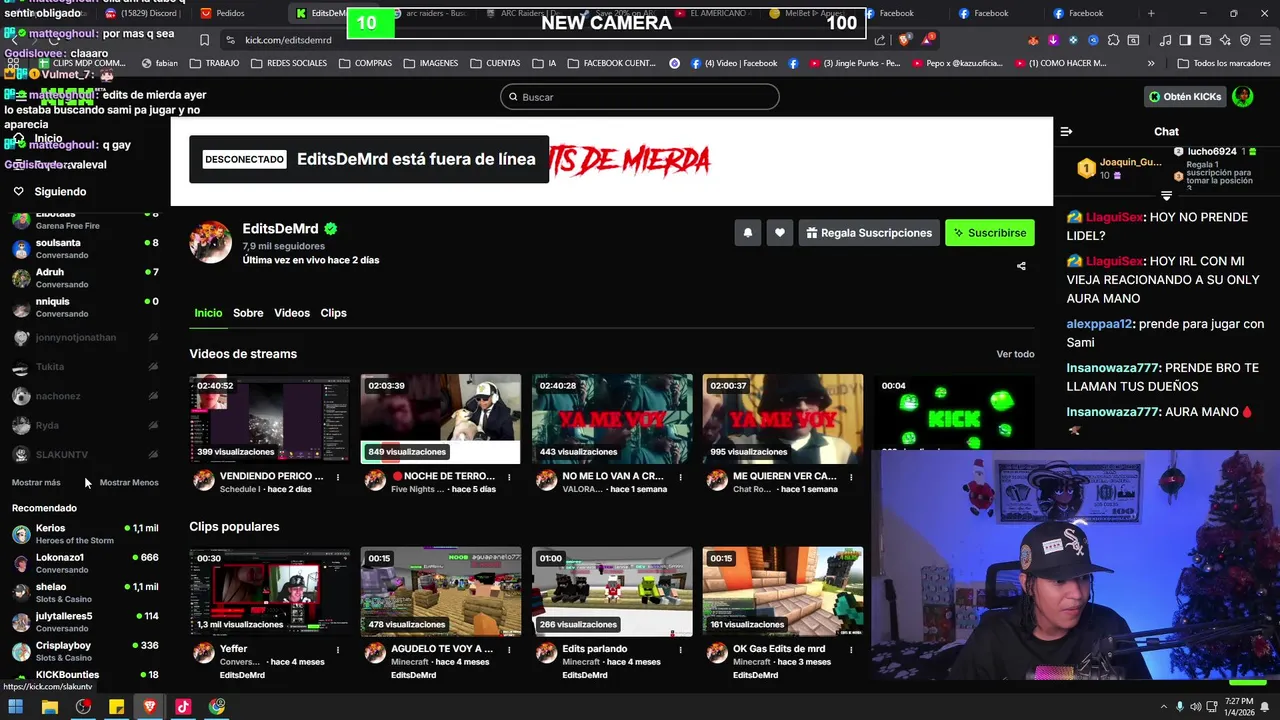Click Ver todo next to Videos de streams
This screenshot has height=720, width=1280.
point(1015,354)
